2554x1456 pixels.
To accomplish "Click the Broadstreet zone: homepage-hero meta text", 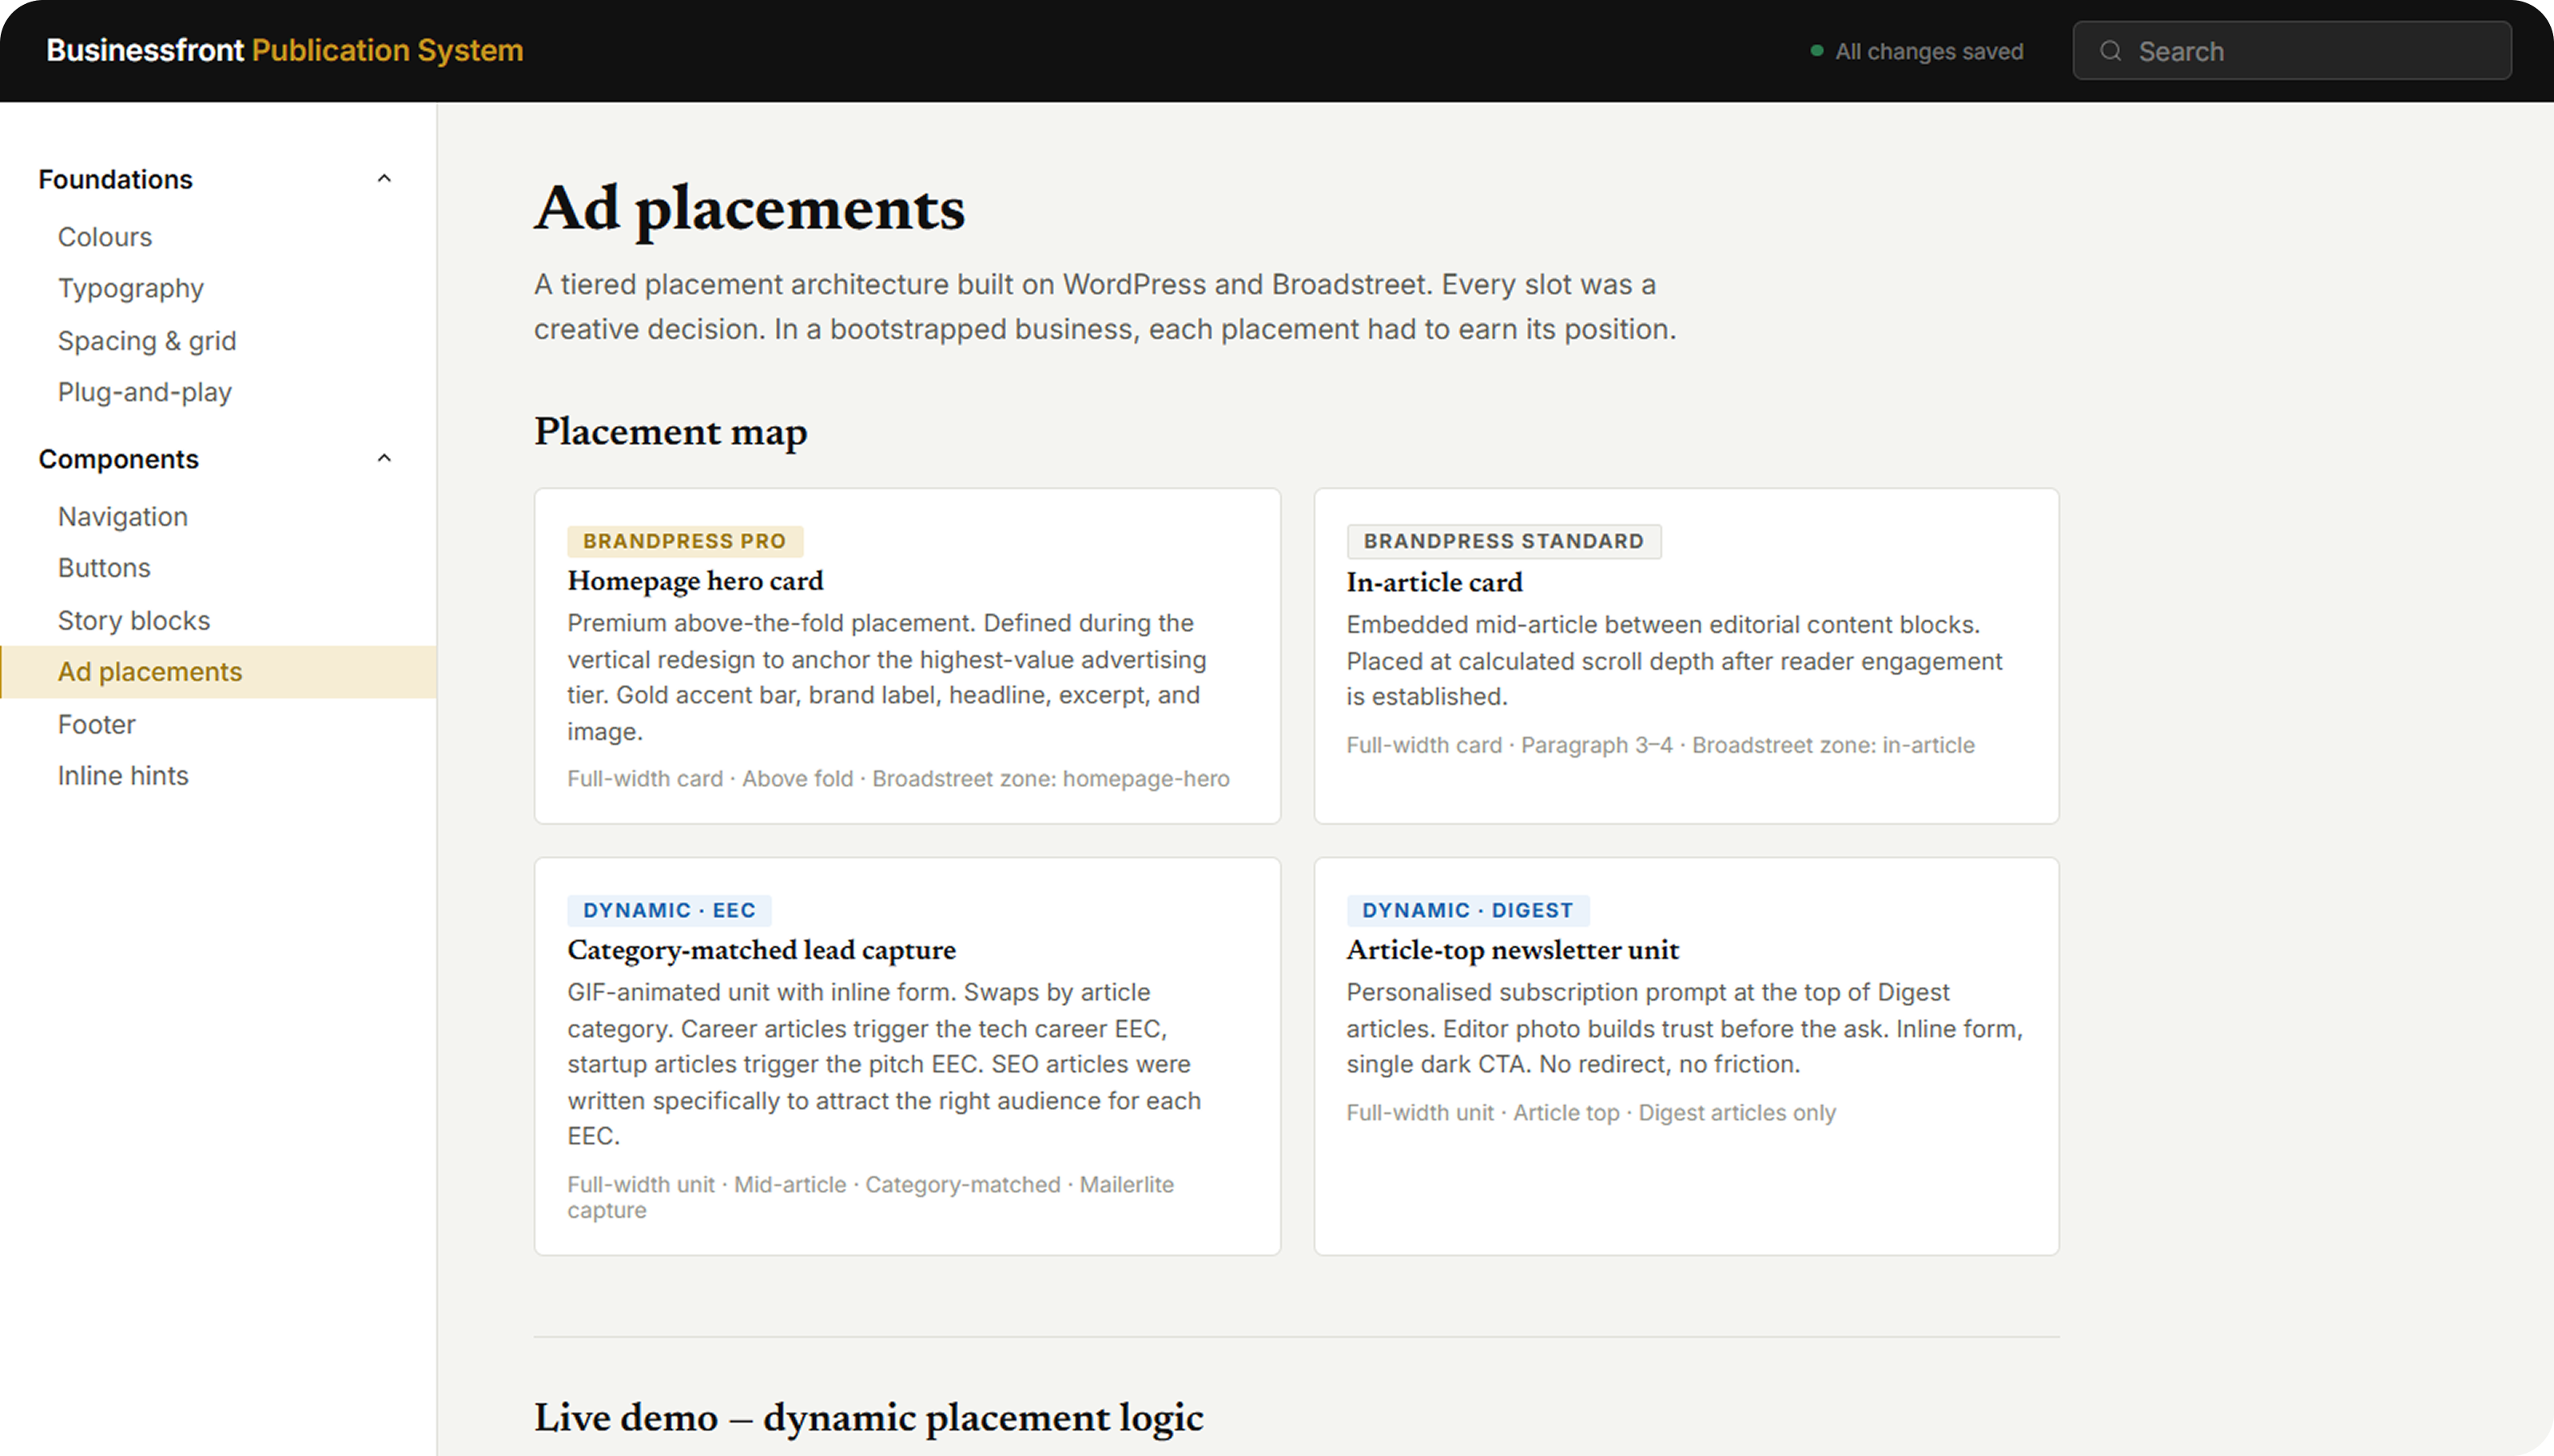I will (1050, 779).
